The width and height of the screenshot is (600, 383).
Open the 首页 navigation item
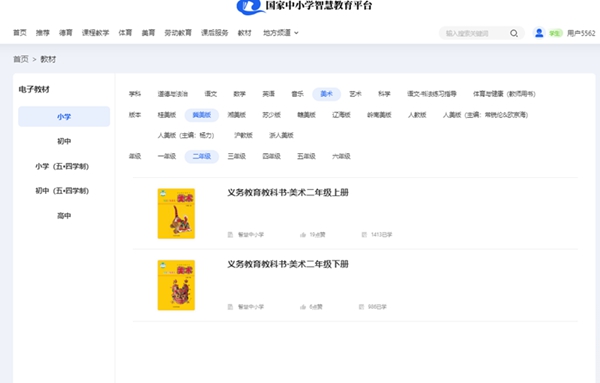[20, 33]
